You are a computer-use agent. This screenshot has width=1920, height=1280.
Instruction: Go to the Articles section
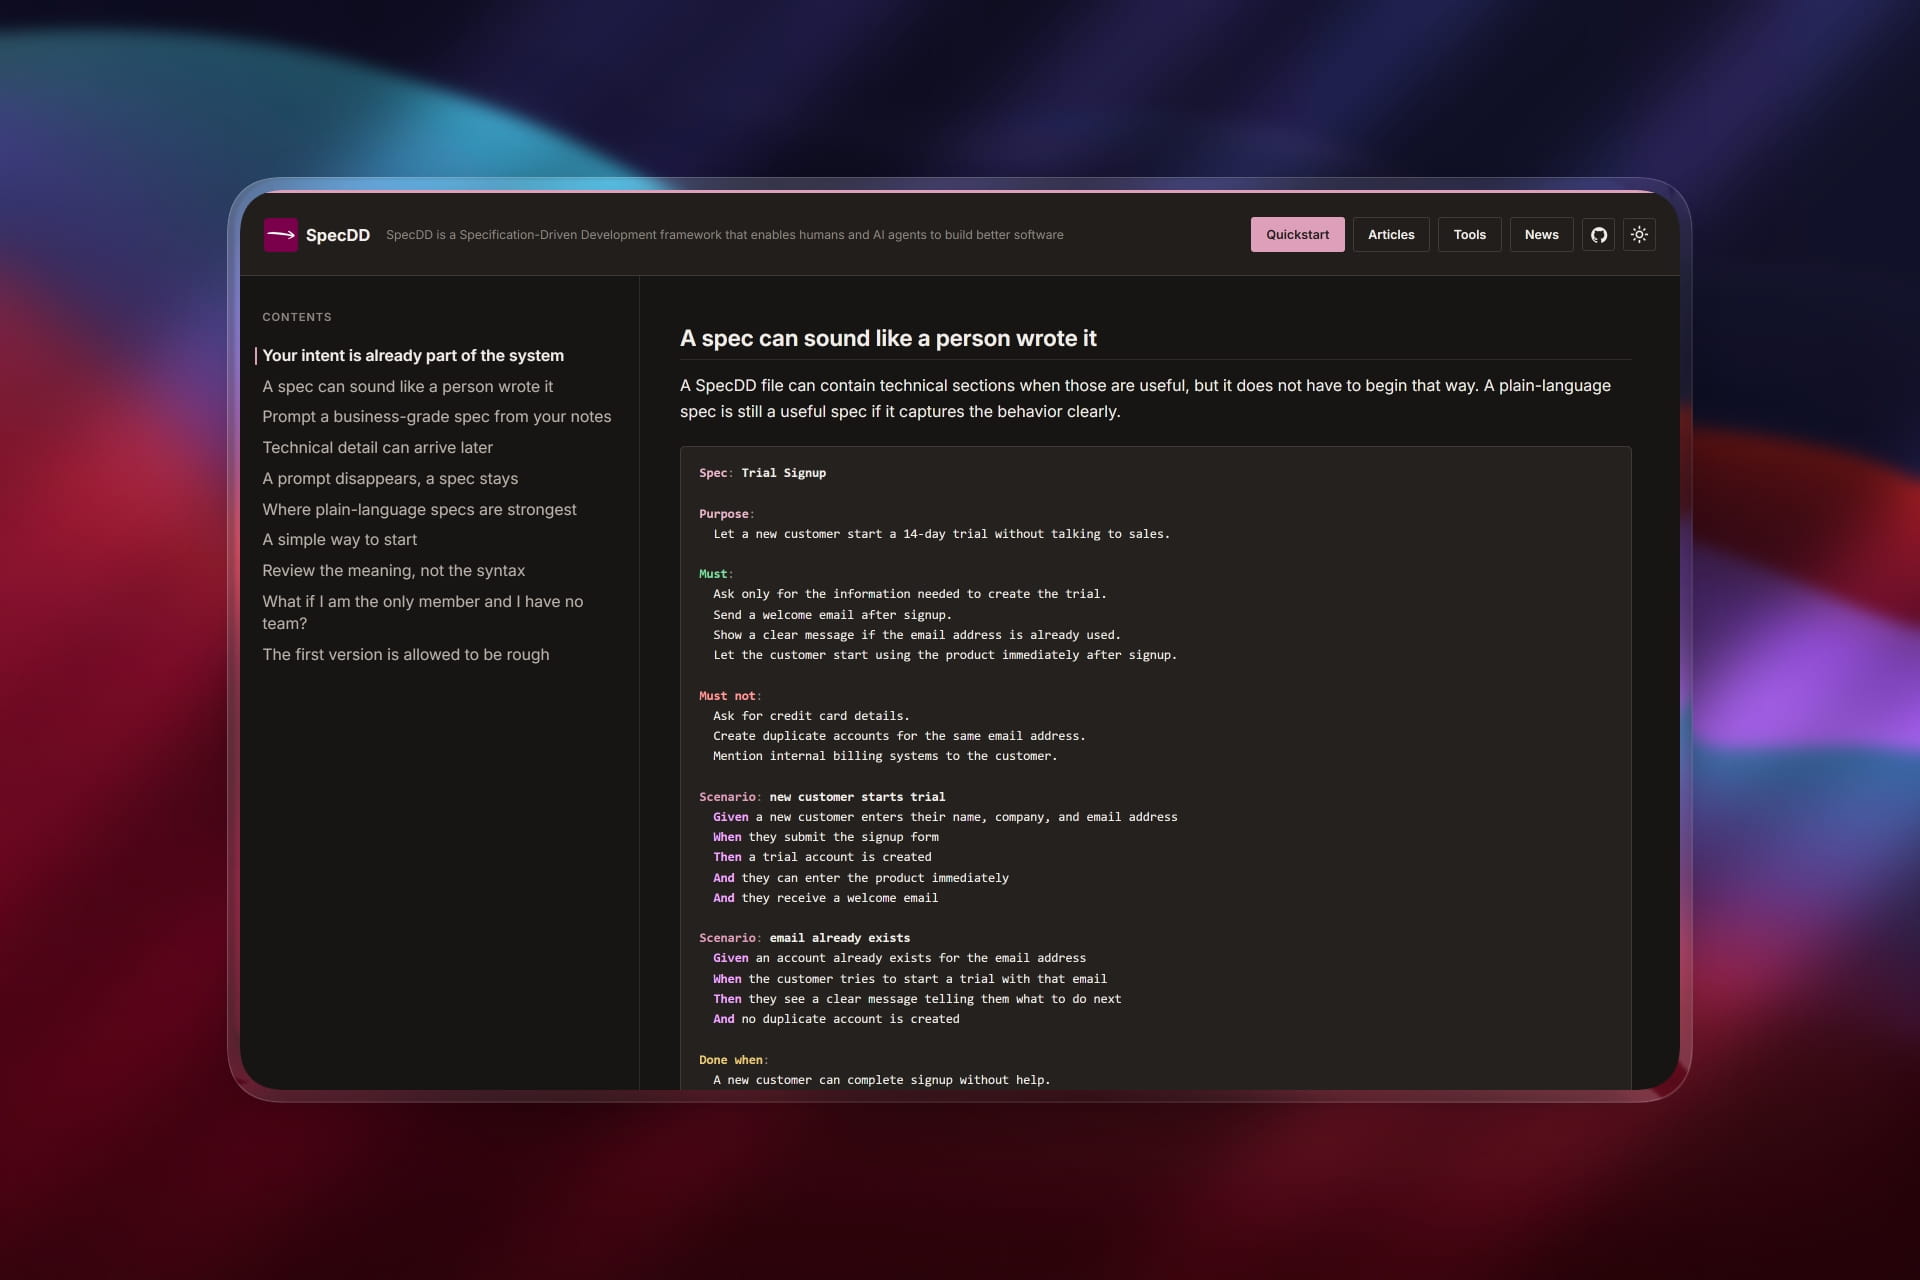(1391, 235)
